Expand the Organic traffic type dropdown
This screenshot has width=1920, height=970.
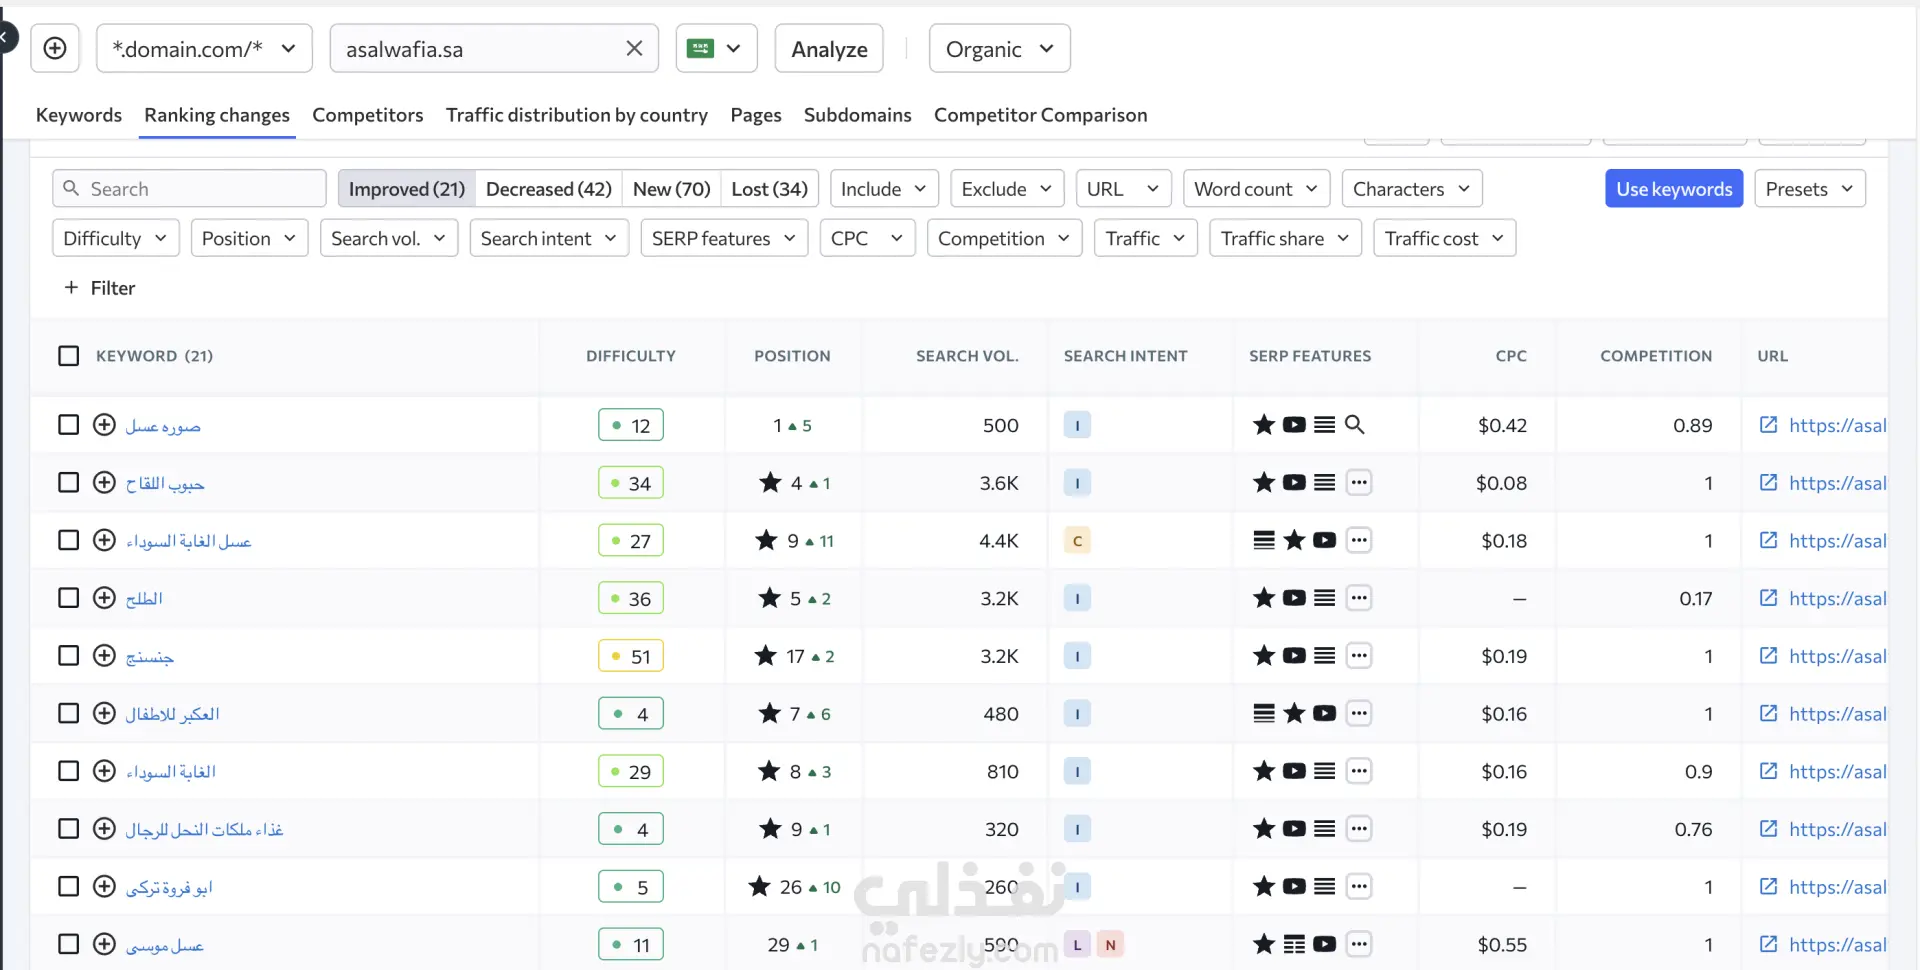pos(999,49)
